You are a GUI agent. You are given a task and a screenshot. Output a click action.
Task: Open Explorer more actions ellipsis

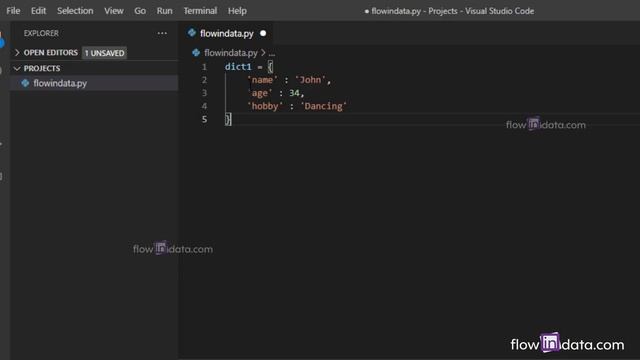162,33
